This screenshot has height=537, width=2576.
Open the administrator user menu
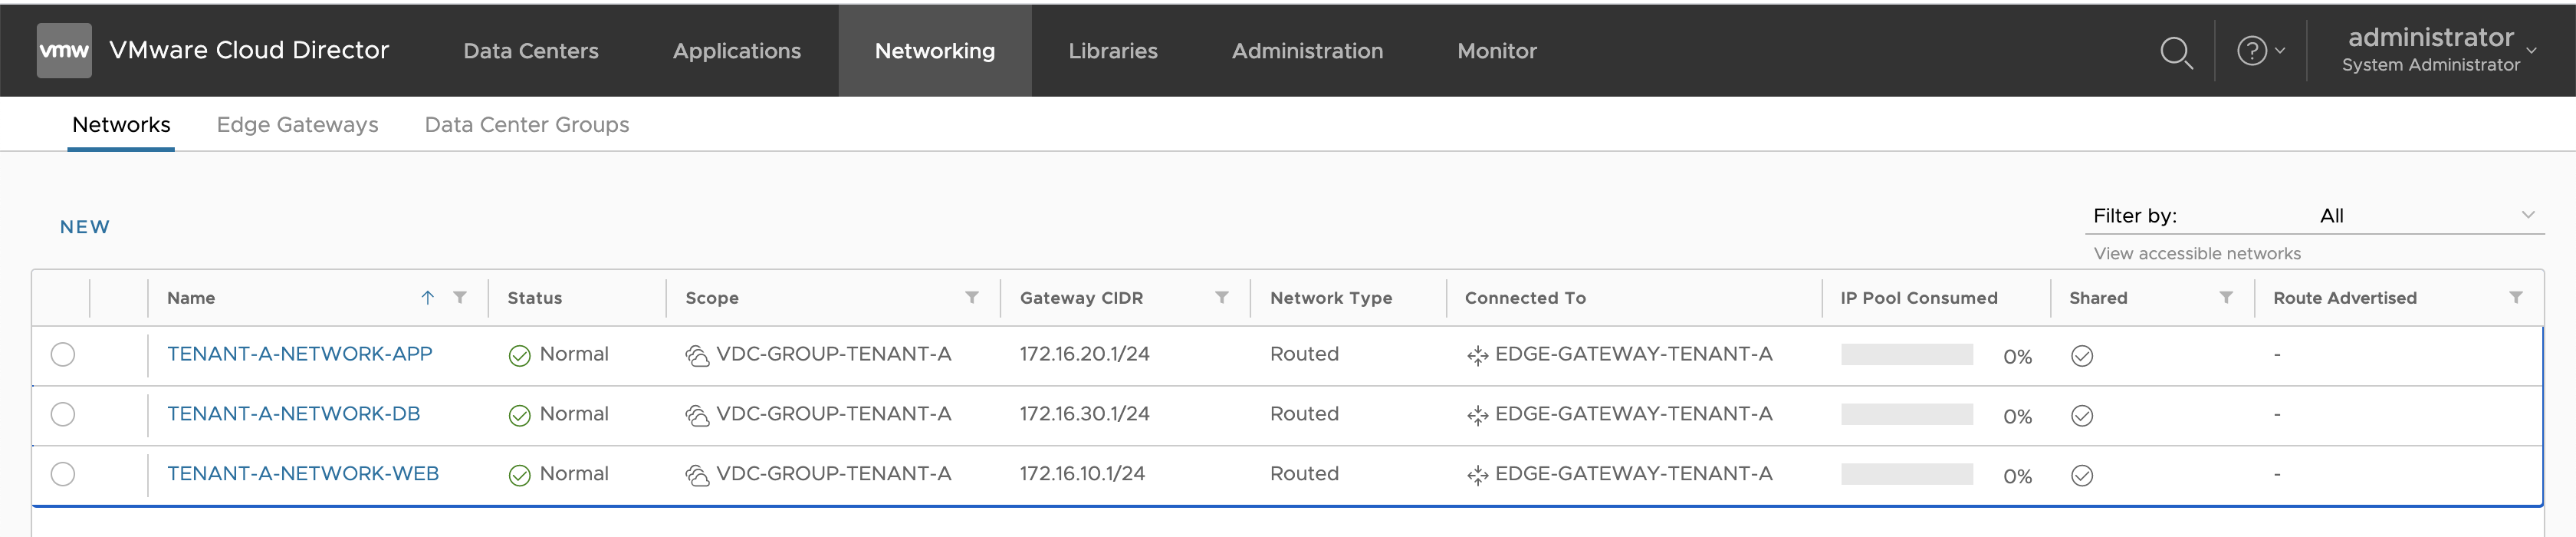[x=2438, y=50]
